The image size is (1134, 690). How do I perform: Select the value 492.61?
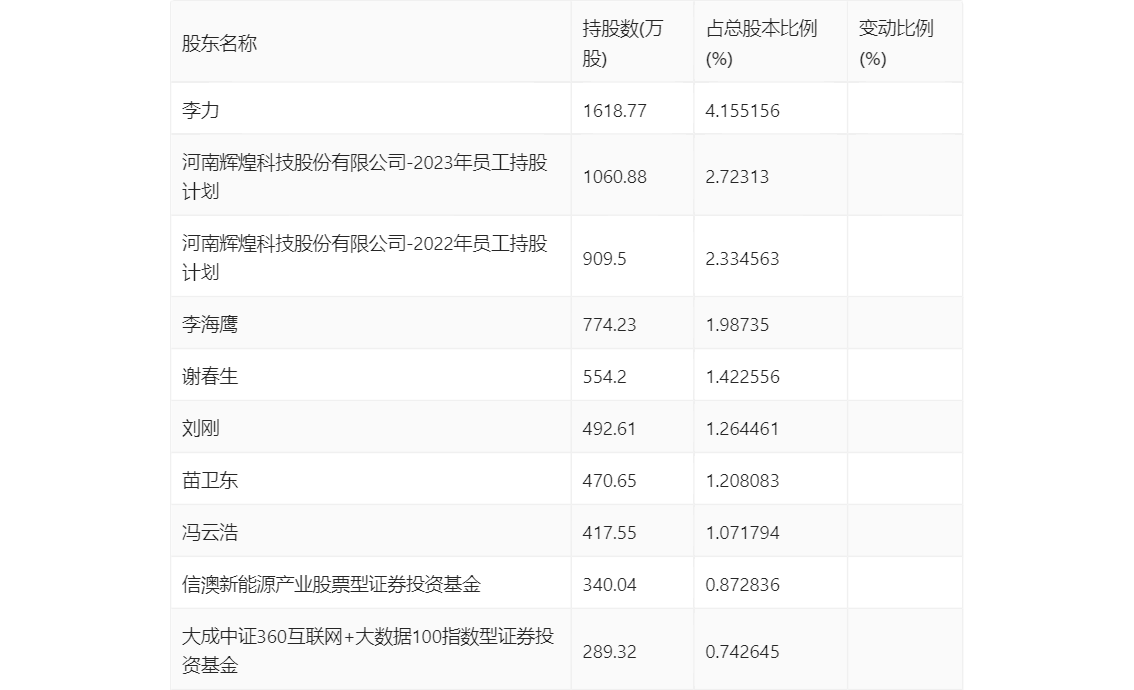click(609, 429)
